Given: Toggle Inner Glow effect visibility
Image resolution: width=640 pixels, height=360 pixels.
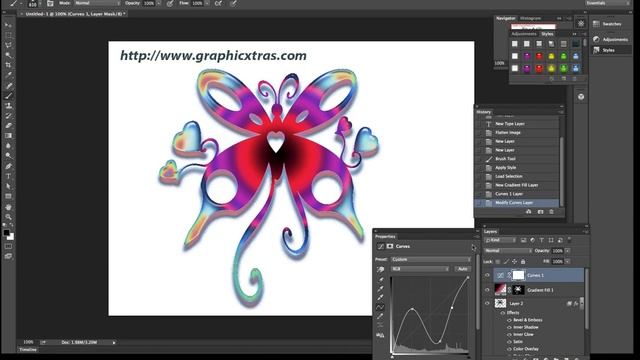Looking at the screenshot, I should click(x=509, y=335).
